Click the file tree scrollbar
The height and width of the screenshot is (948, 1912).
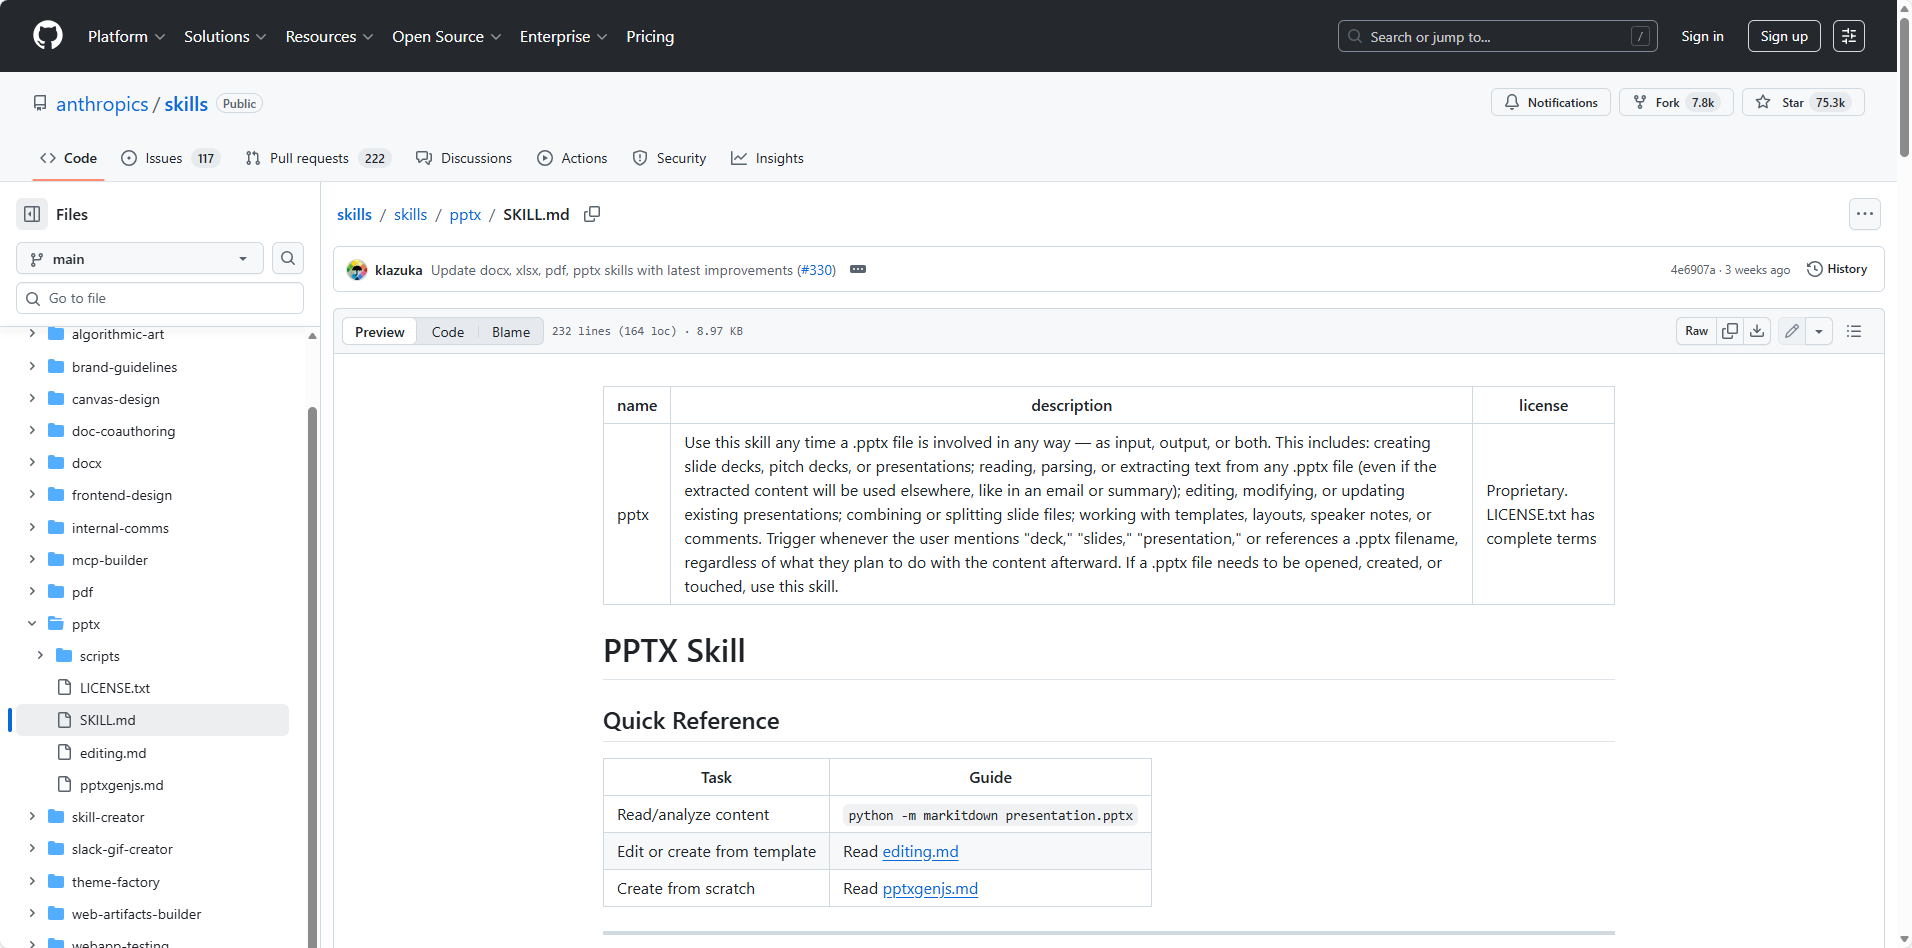(x=312, y=600)
